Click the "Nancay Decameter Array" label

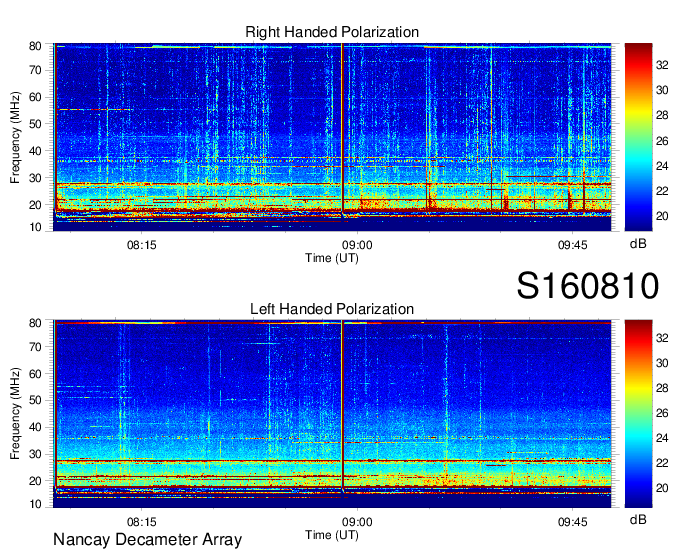(x=147, y=539)
